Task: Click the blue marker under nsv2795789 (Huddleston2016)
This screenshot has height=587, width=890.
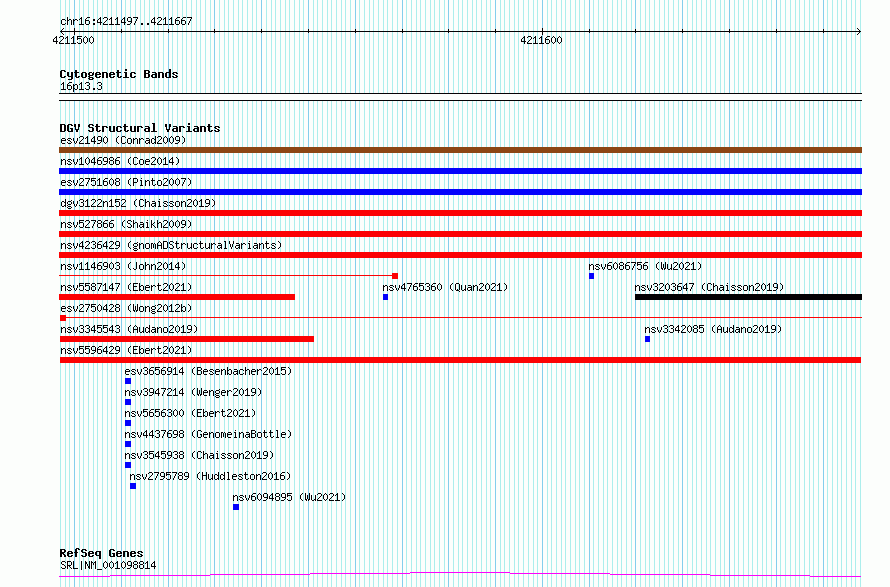Action: pyautogui.click(x=133, y=486)
